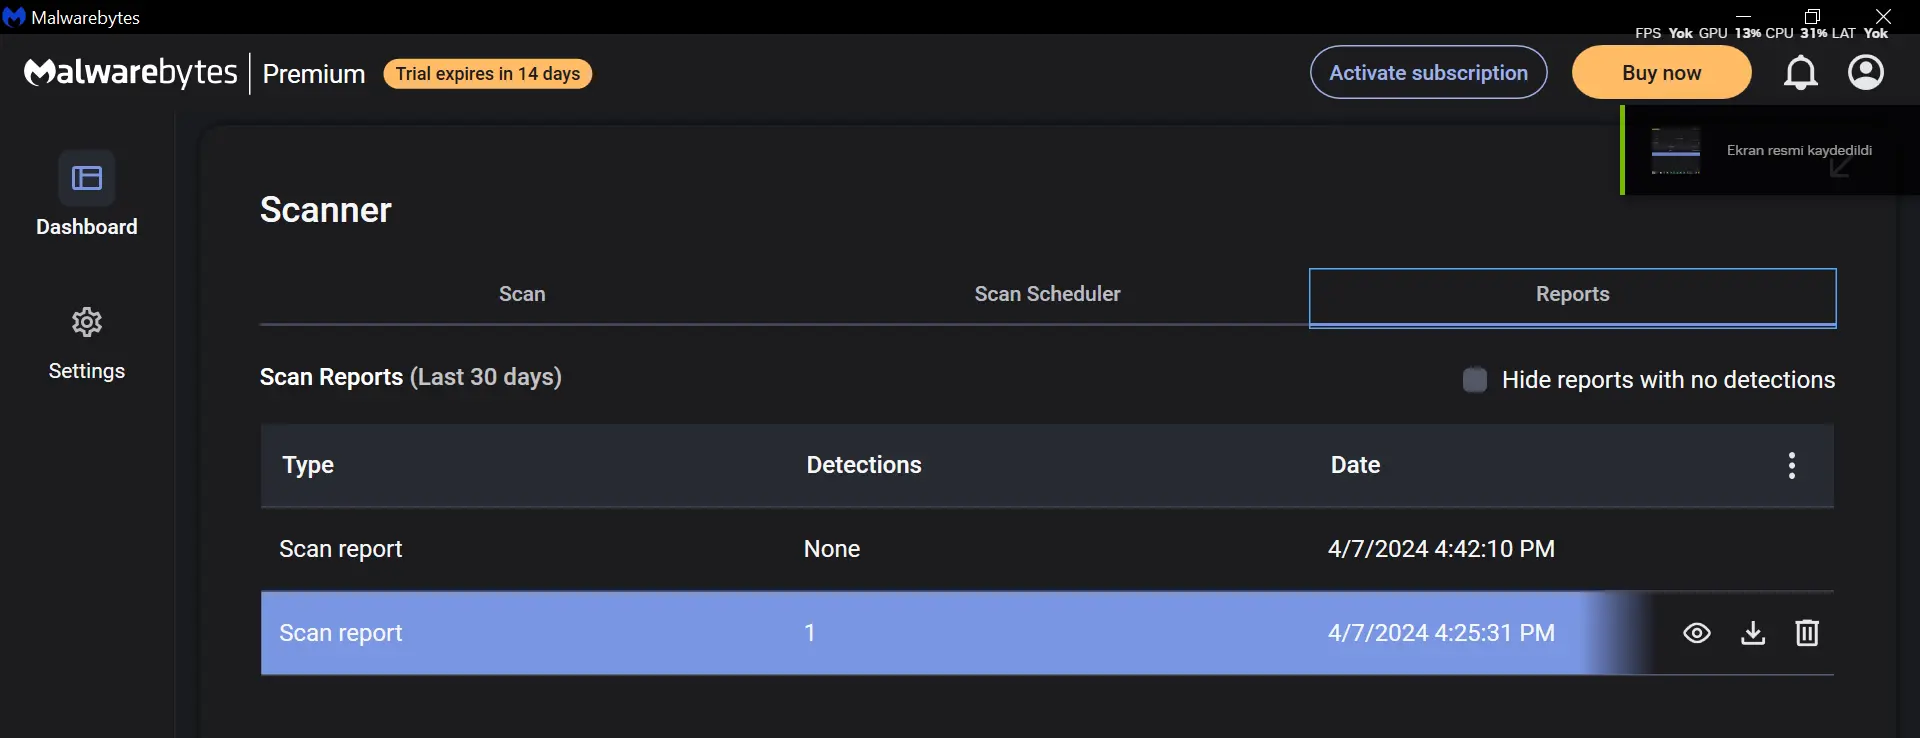Click the Buy now button
Image resolution: width=1920 pixels, height=738 pixels.
click(1661, 72)
